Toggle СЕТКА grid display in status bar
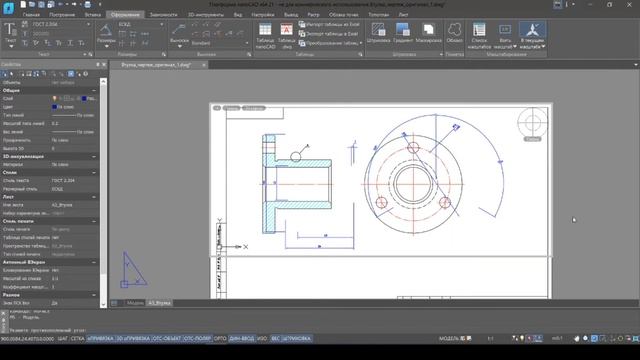 (x=78, y=338)
